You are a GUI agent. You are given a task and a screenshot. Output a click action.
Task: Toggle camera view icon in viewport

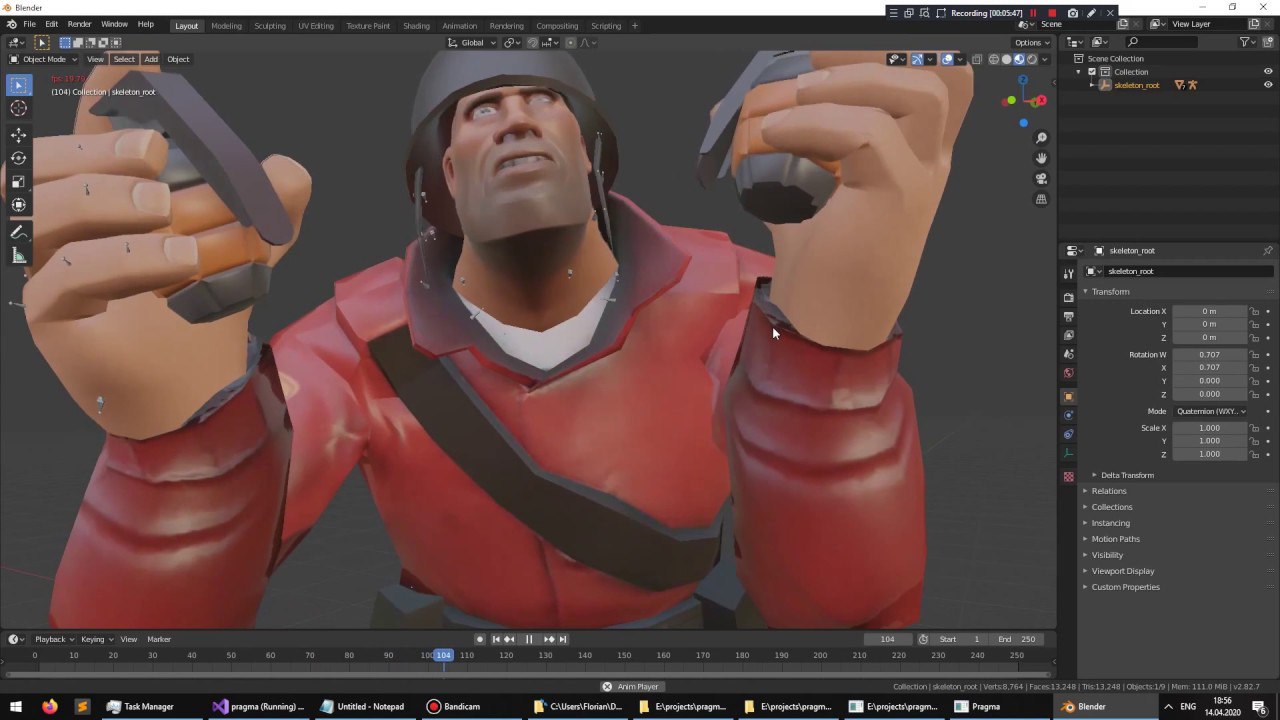tap(1041, 179)
